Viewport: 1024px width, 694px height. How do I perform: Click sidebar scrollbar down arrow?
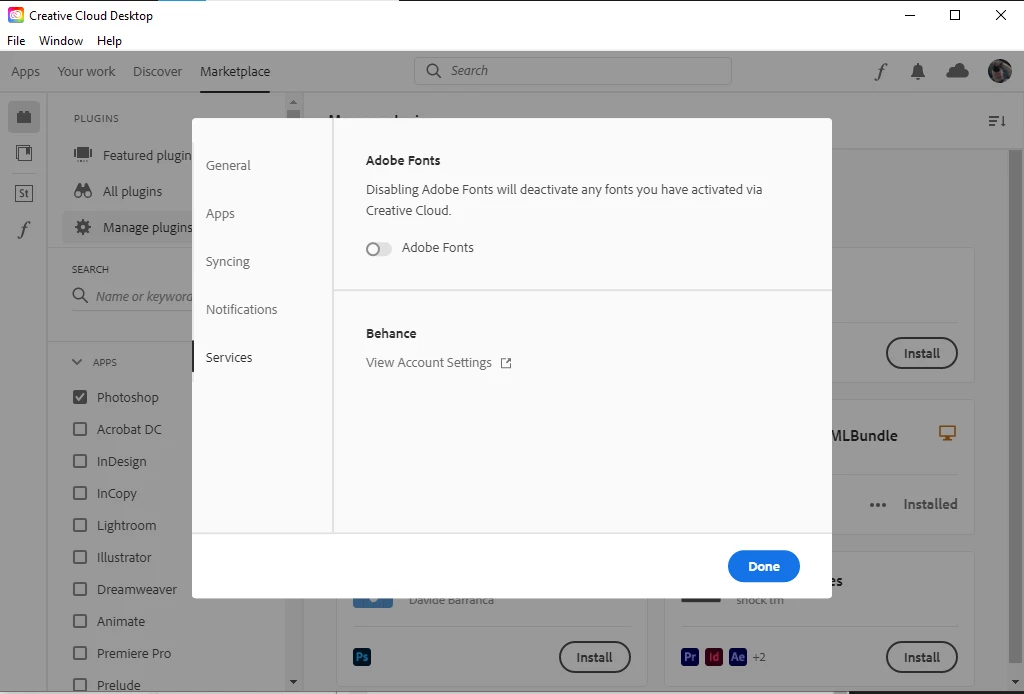[293, 682]
